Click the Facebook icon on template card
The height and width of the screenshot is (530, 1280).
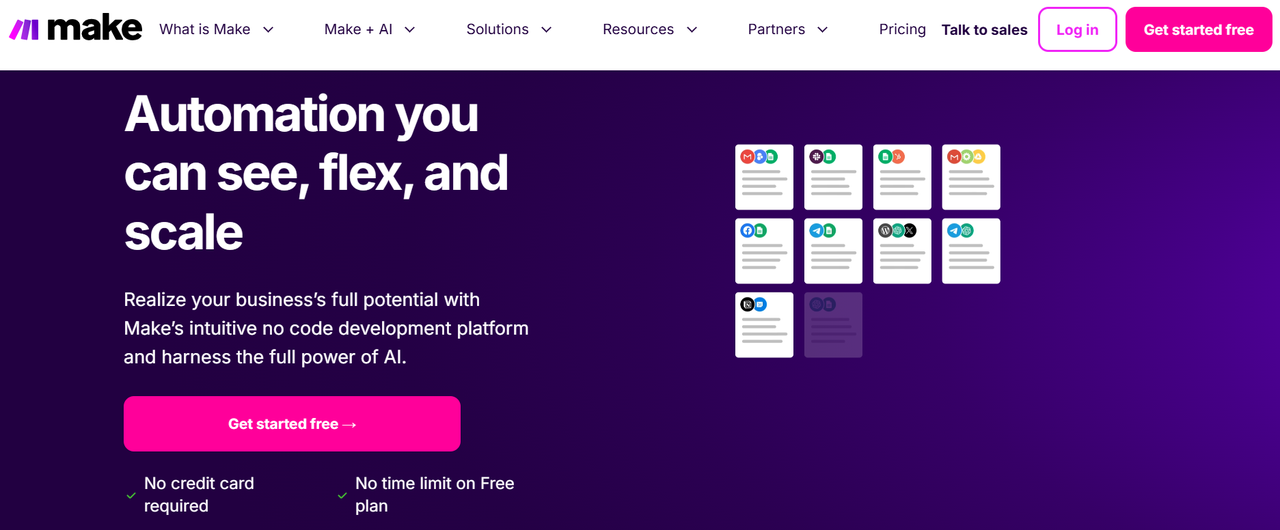[x=747, y=231]
